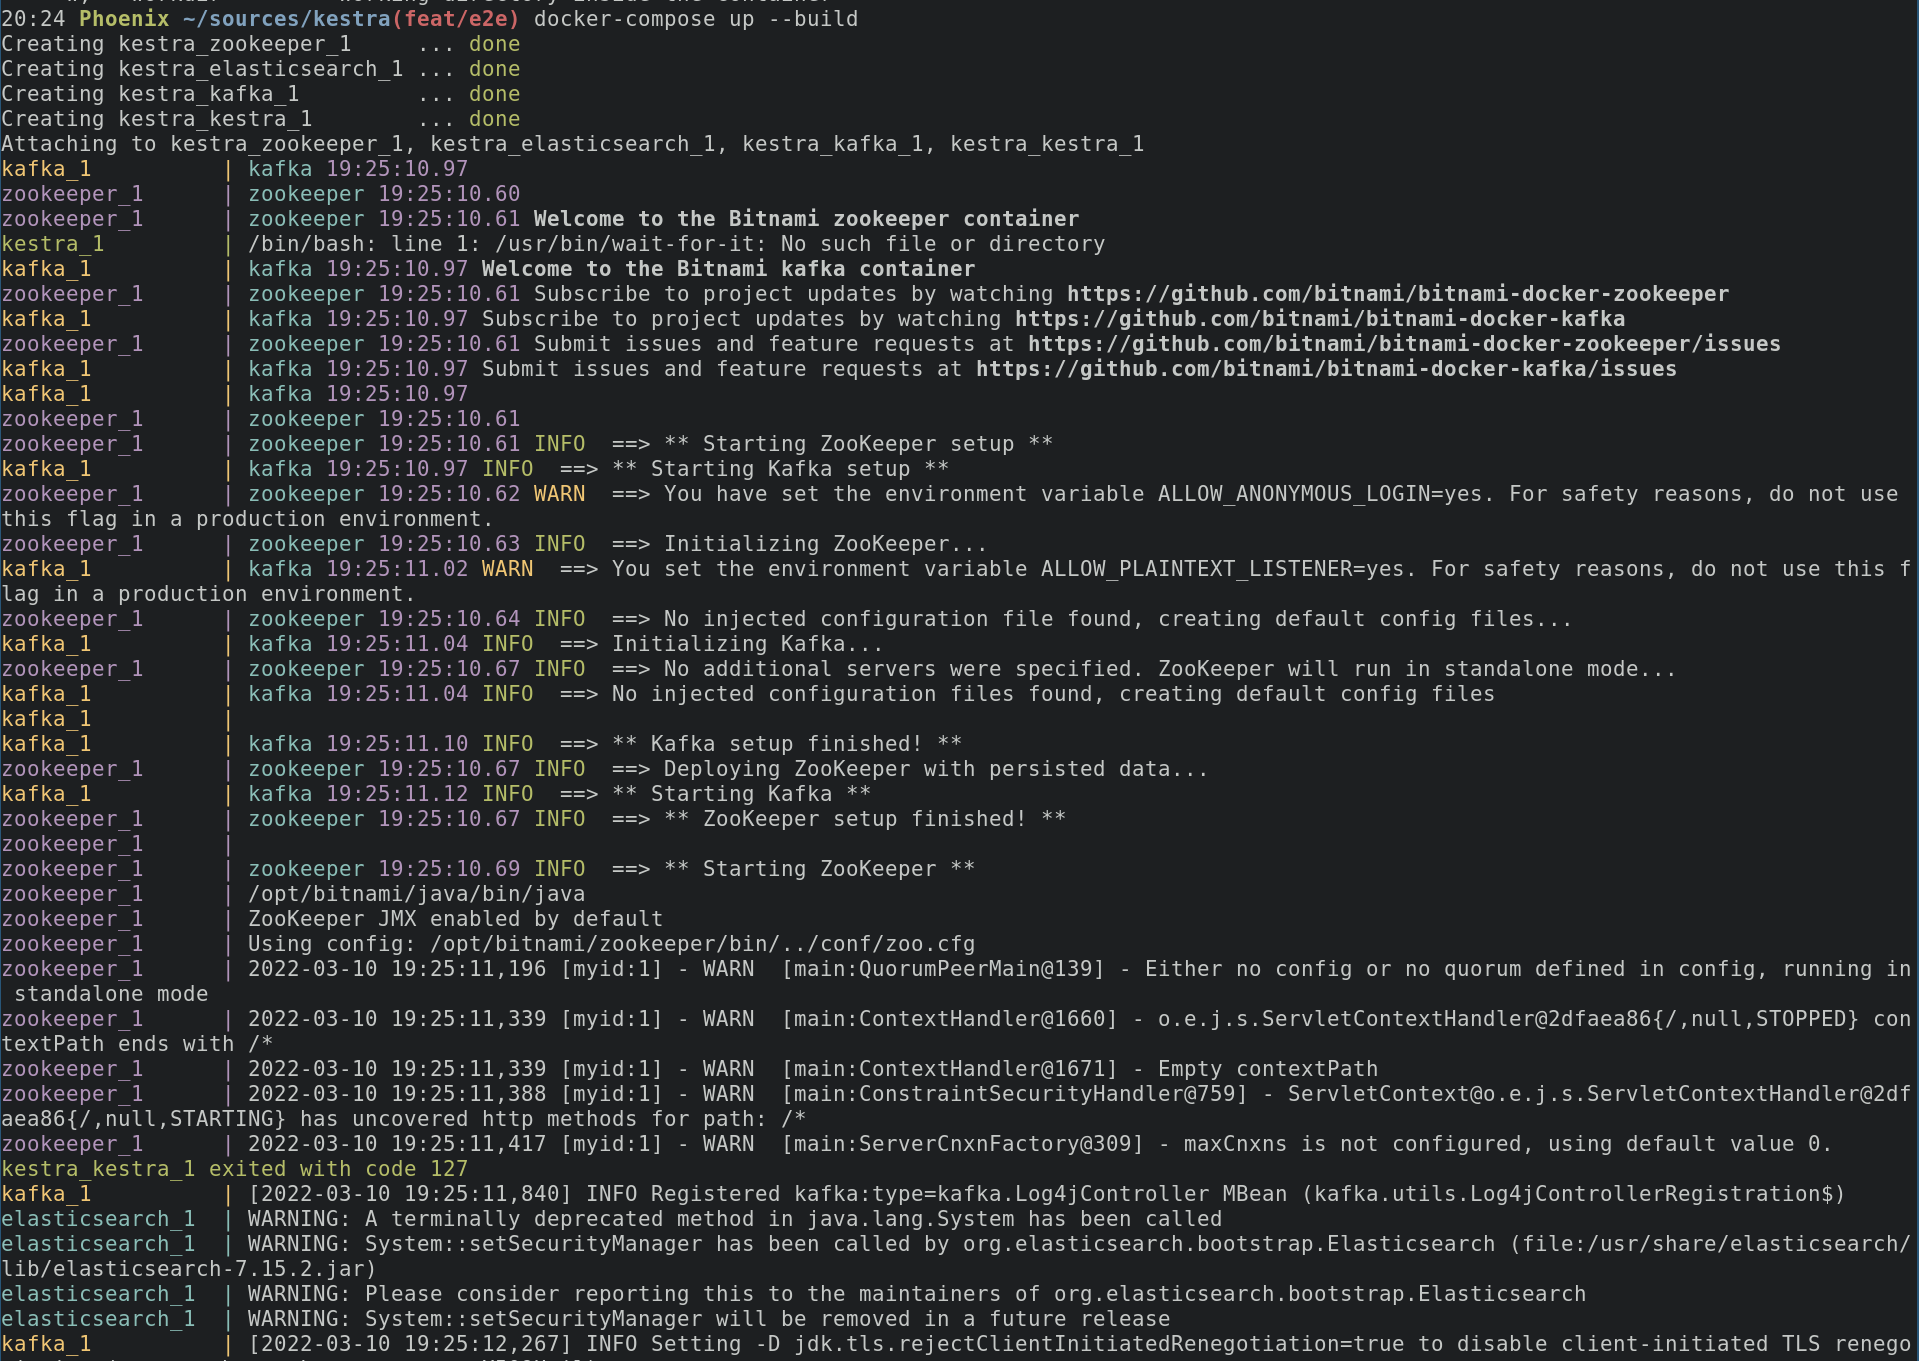Click the 'kestra_1' container label
This screenshot has height=1361, width=1919.
click(x=53, y=244)
